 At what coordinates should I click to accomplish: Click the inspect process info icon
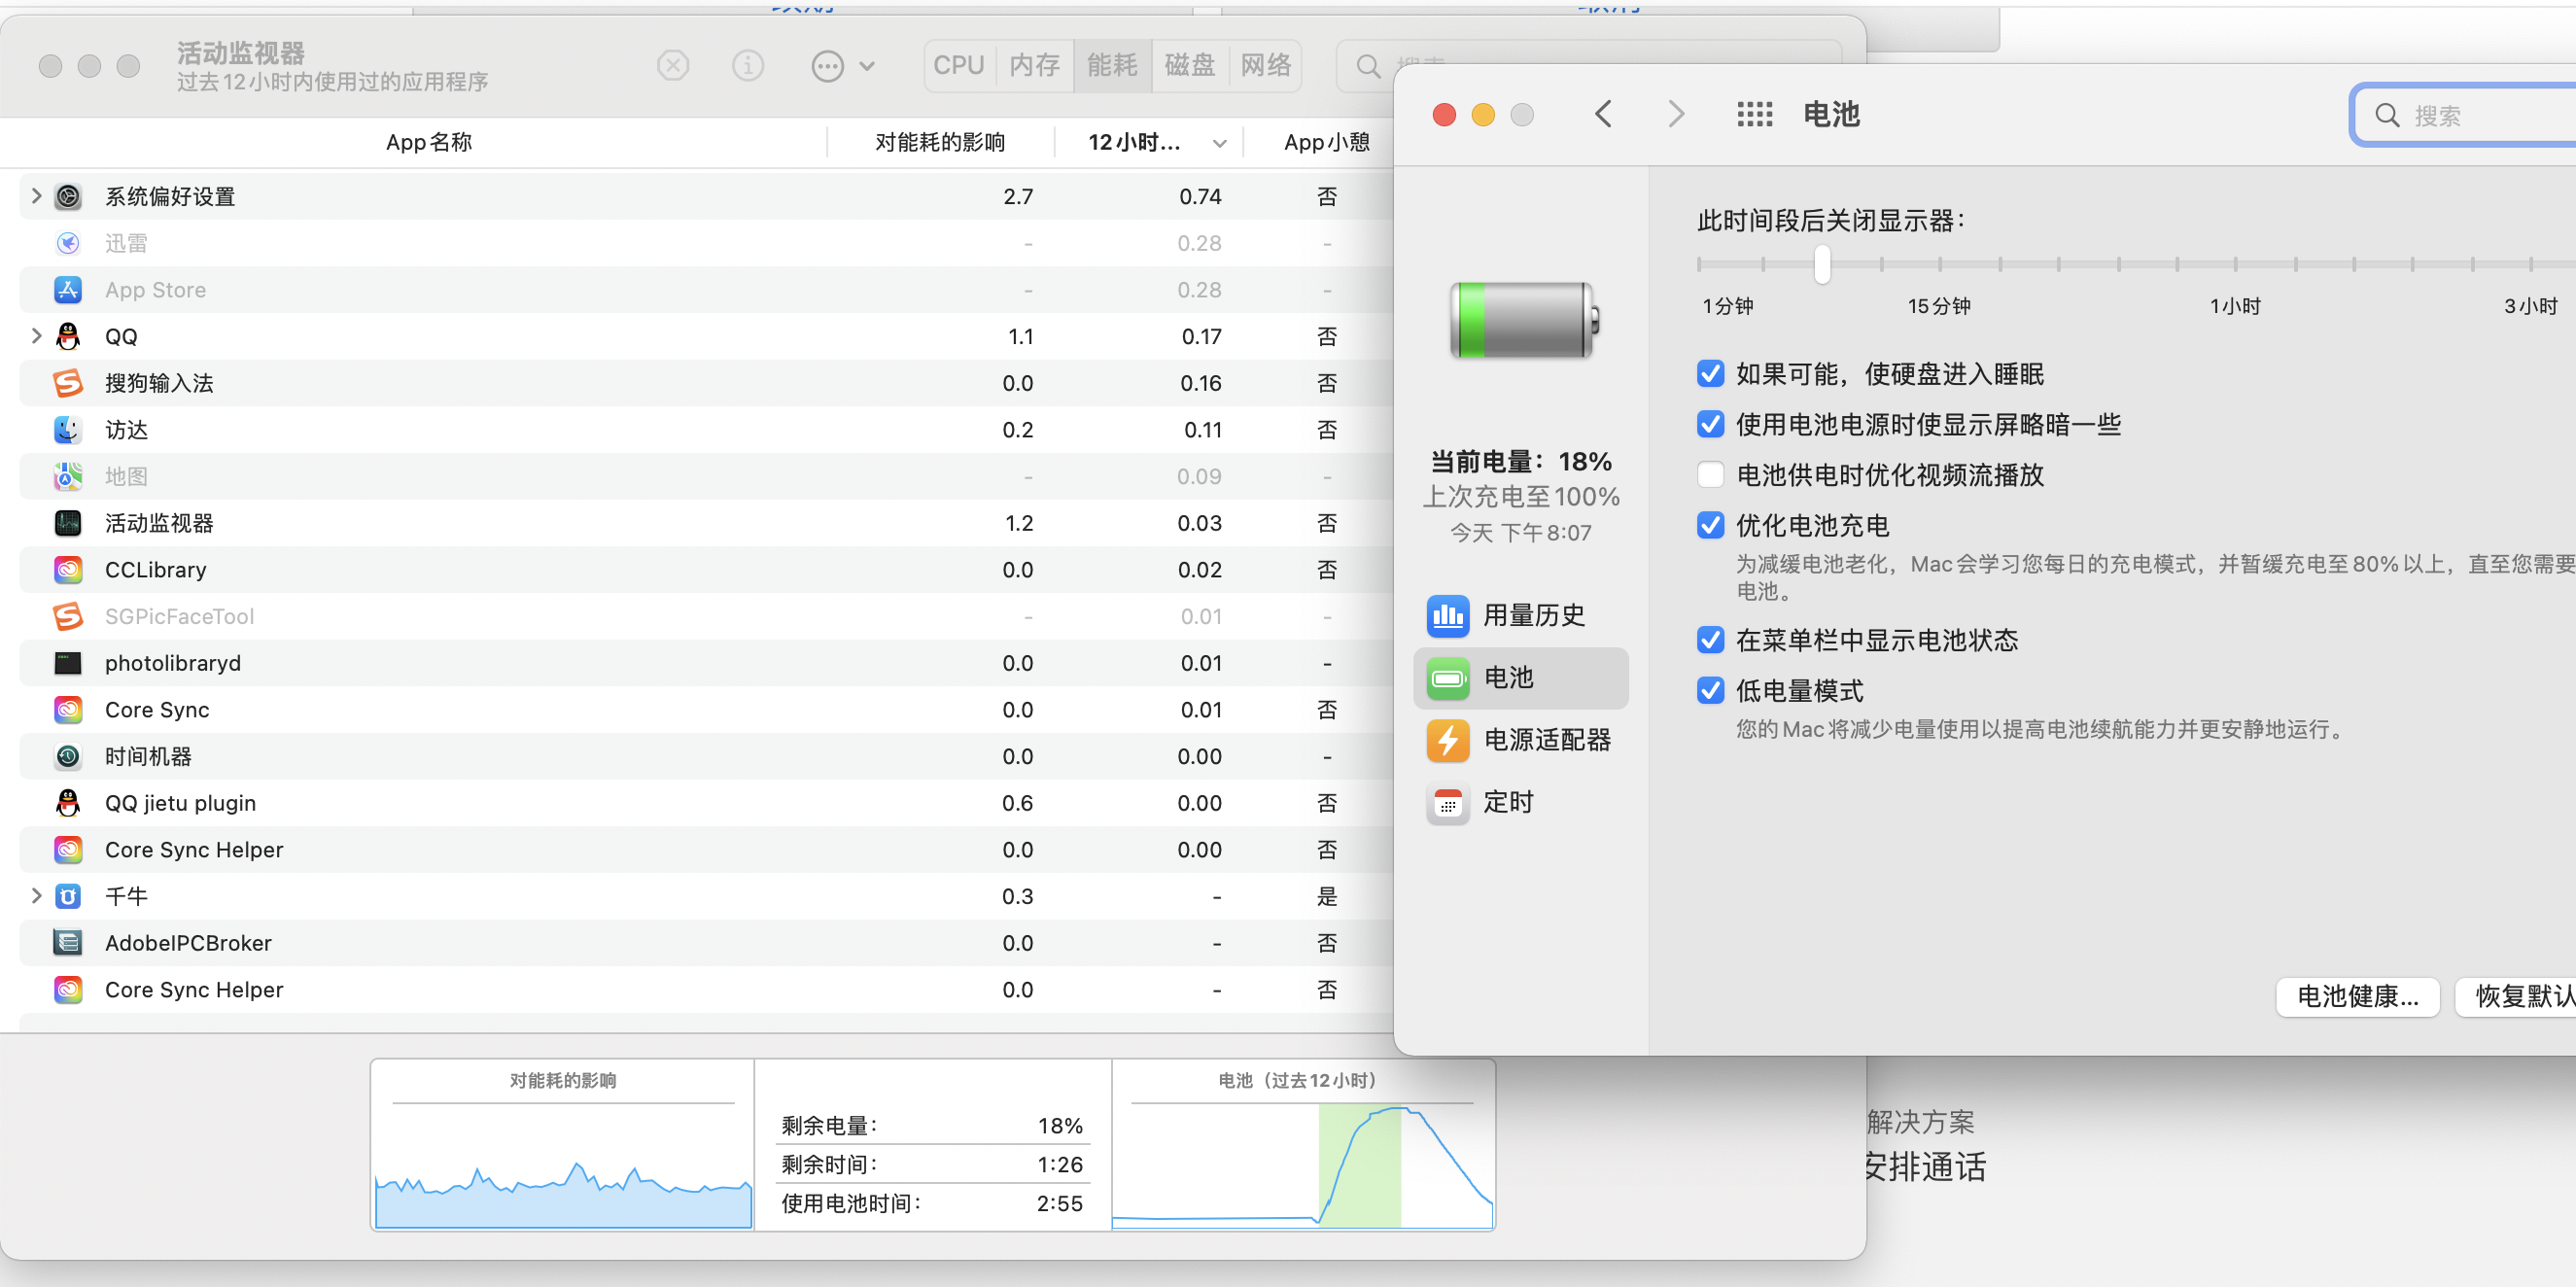pyautogui.click(x=748, y=66)
